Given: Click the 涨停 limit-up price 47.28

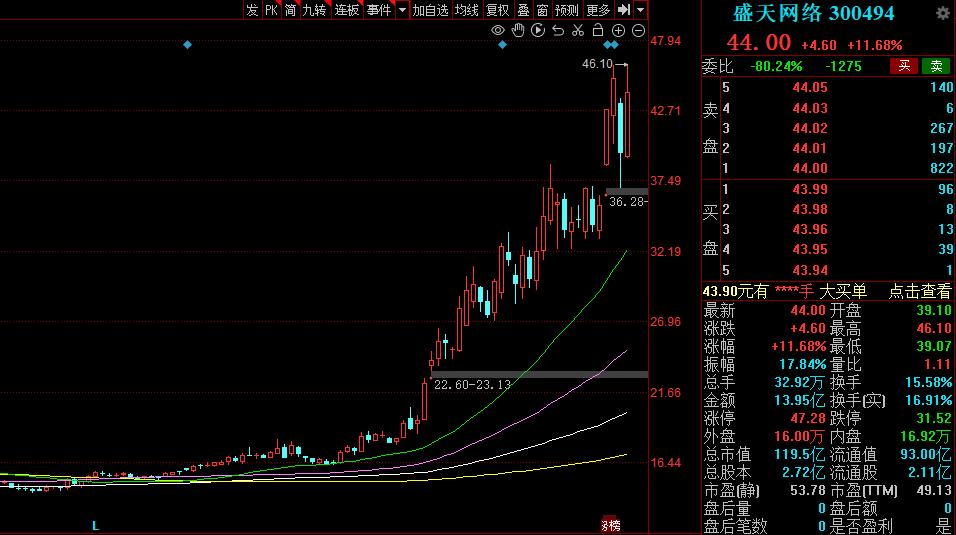Looking at the screenshot, I should (807, 418).
